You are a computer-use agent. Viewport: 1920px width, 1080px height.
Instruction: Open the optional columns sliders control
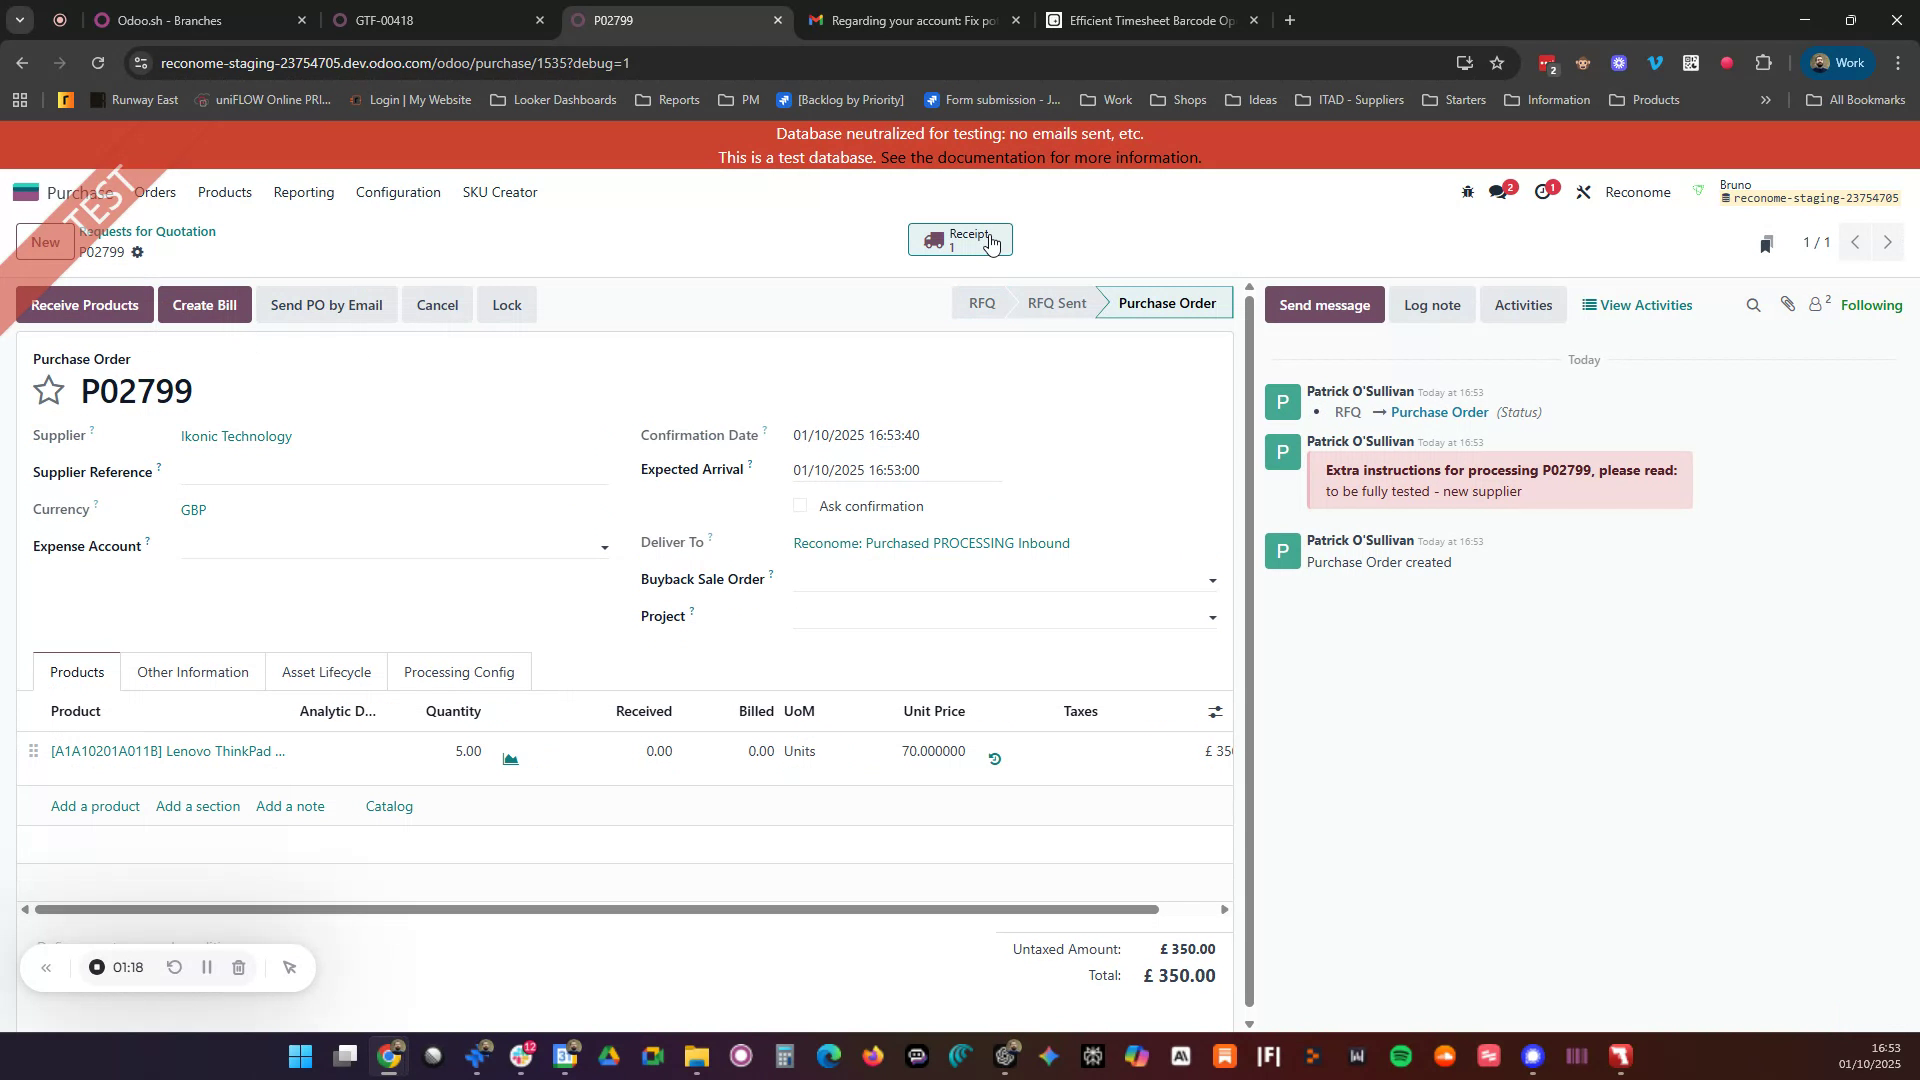pyautogui.click(x=1214, y=711)
